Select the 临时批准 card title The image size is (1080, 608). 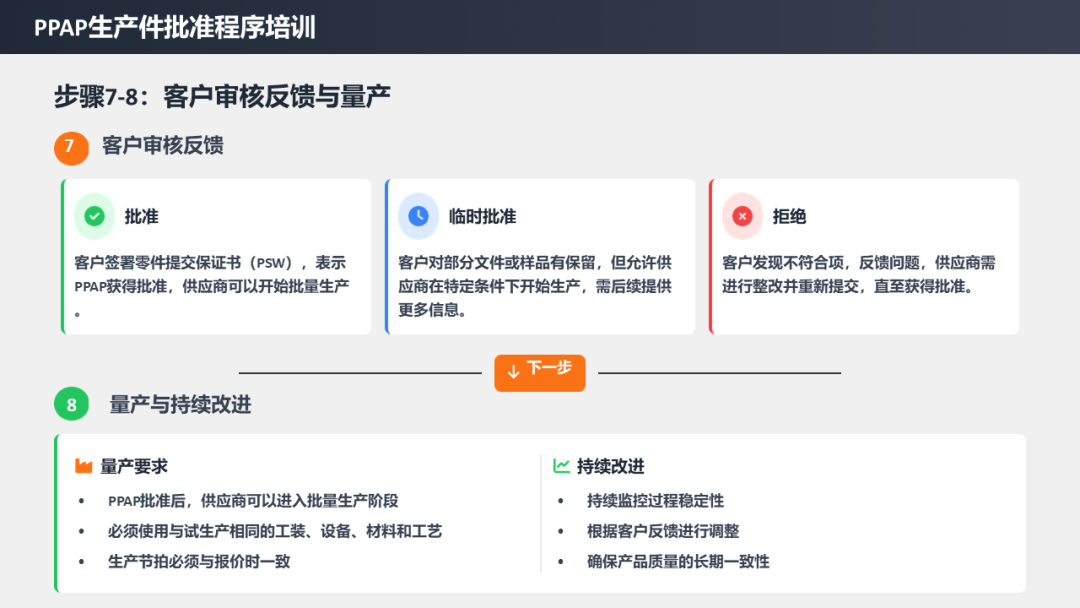tap(482, 217)
